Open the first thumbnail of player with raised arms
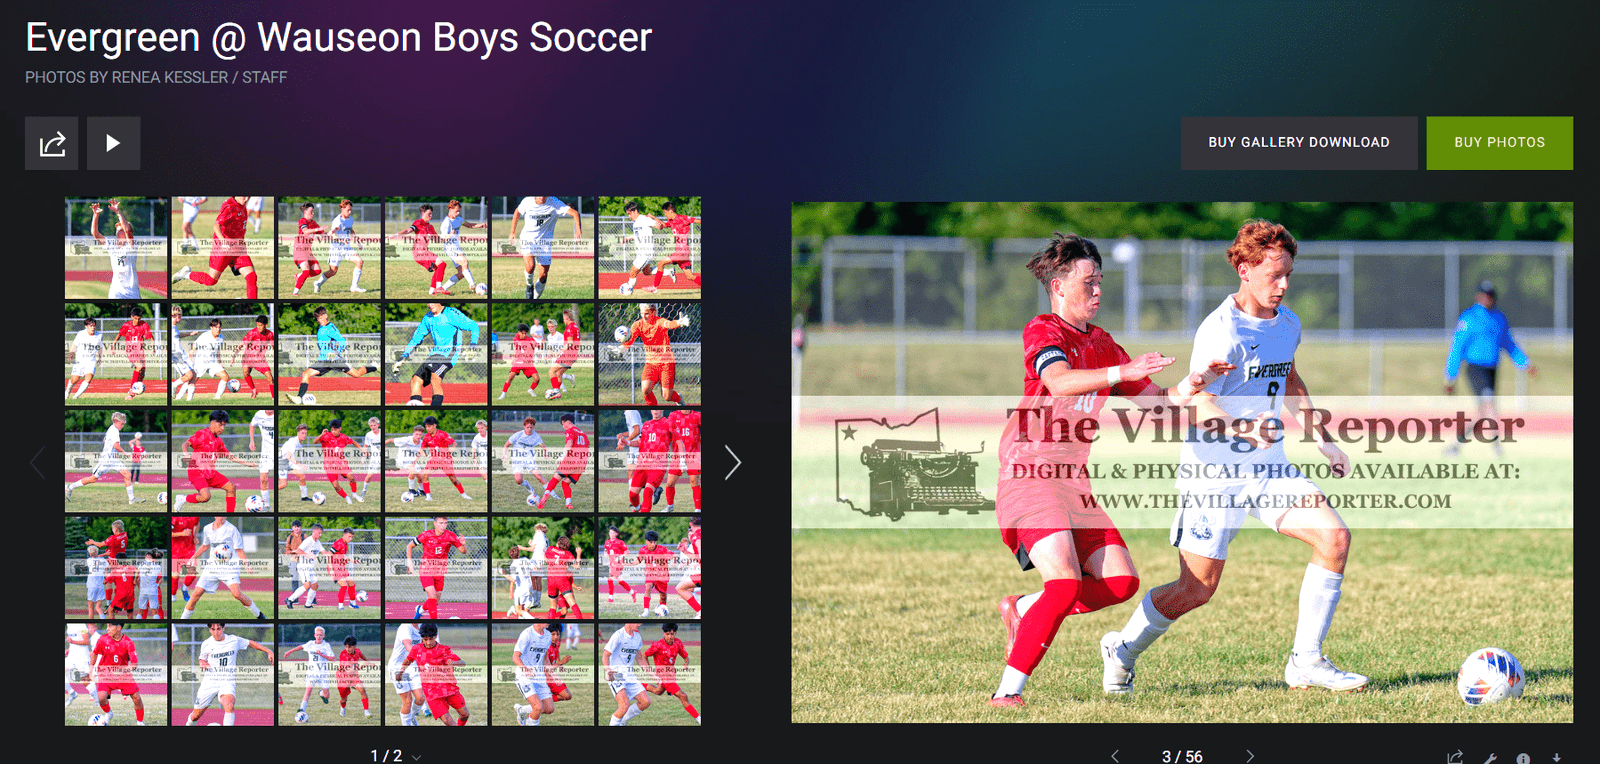 (x=116, y=248)
